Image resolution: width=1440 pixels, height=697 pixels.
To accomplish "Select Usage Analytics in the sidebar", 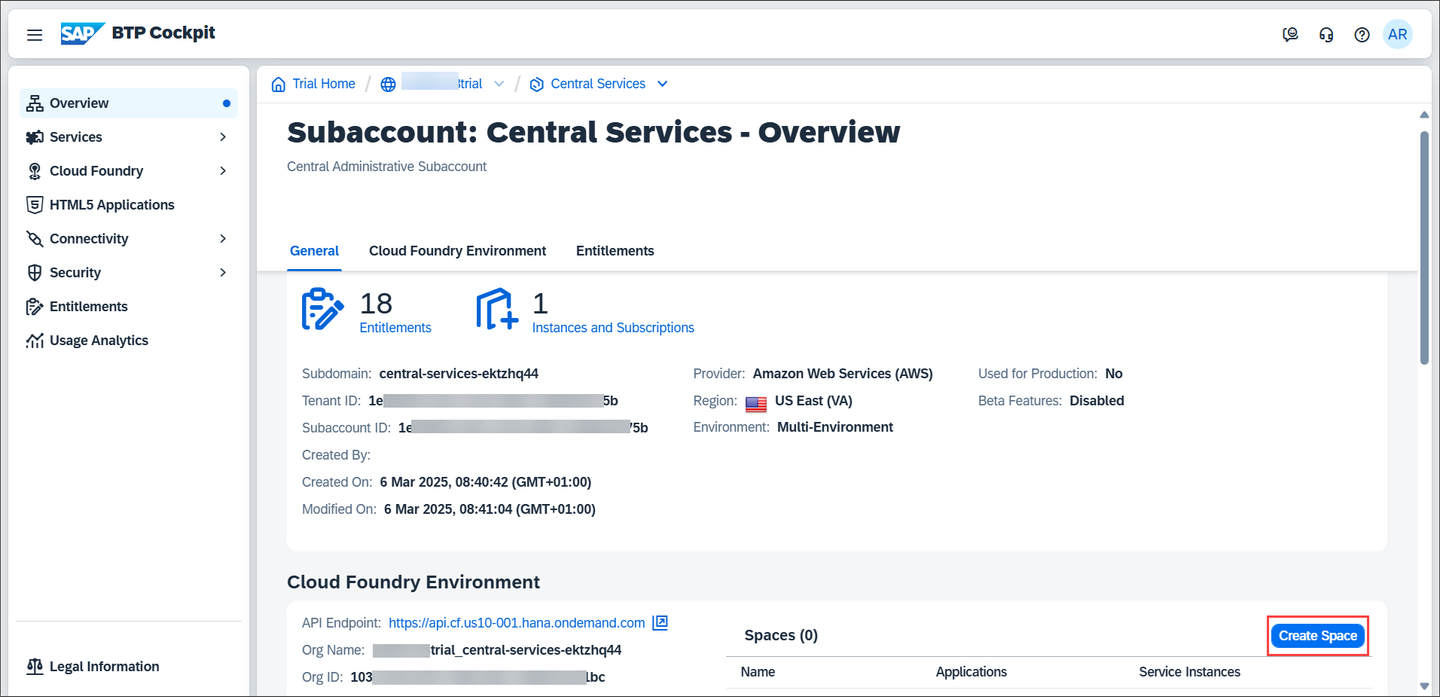I will click(x=129, y=341).
